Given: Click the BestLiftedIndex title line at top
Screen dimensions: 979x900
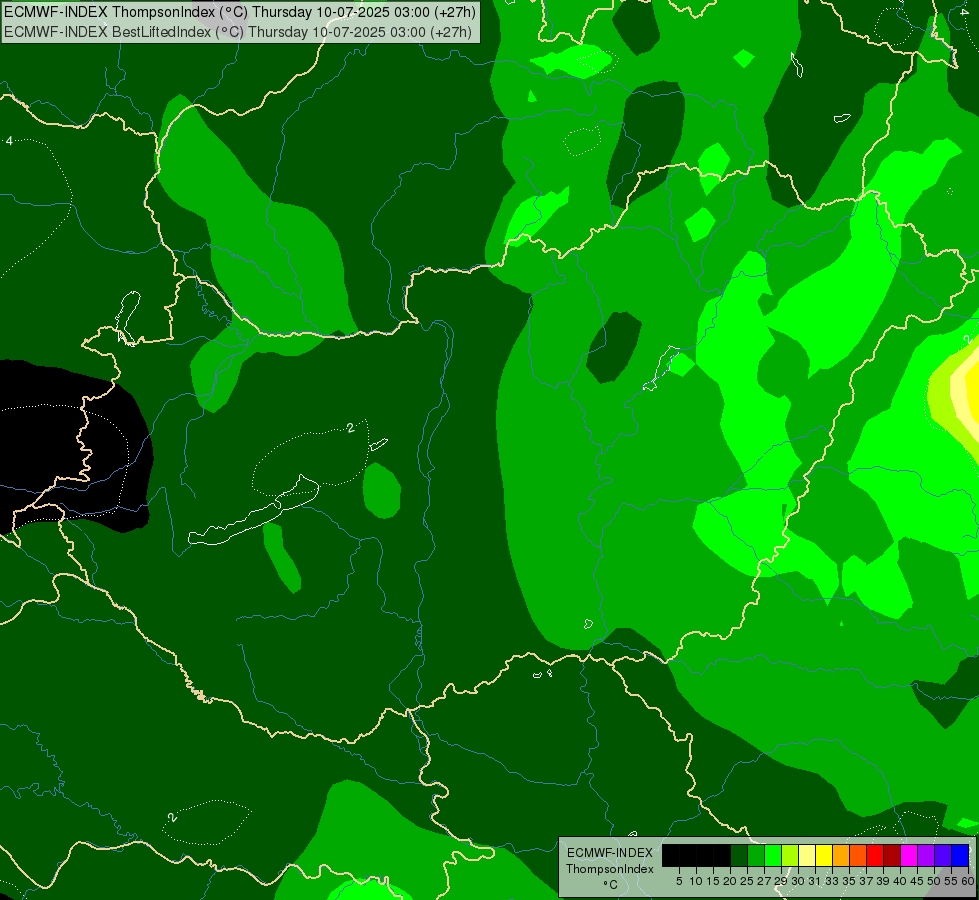Looking at the screenshot, I should [x=238, y=31].
